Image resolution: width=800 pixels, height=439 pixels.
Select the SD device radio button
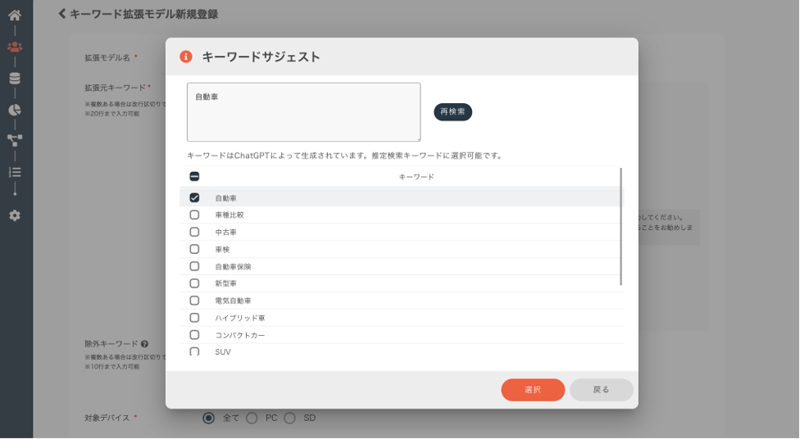click(290, 418)
